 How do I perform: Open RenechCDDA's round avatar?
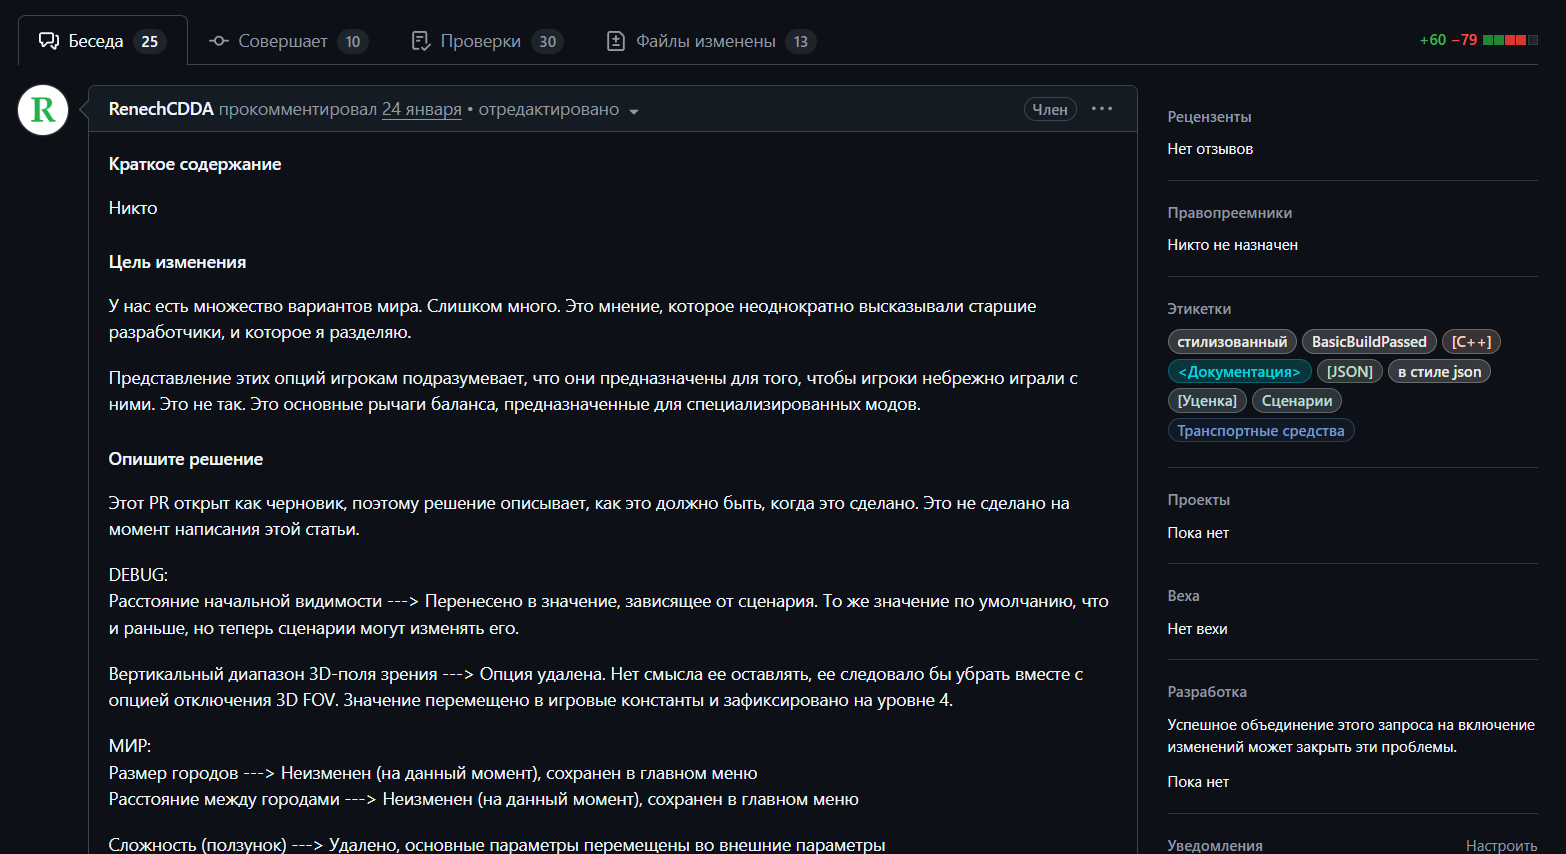pyautogui.click(x=43, y=110)
